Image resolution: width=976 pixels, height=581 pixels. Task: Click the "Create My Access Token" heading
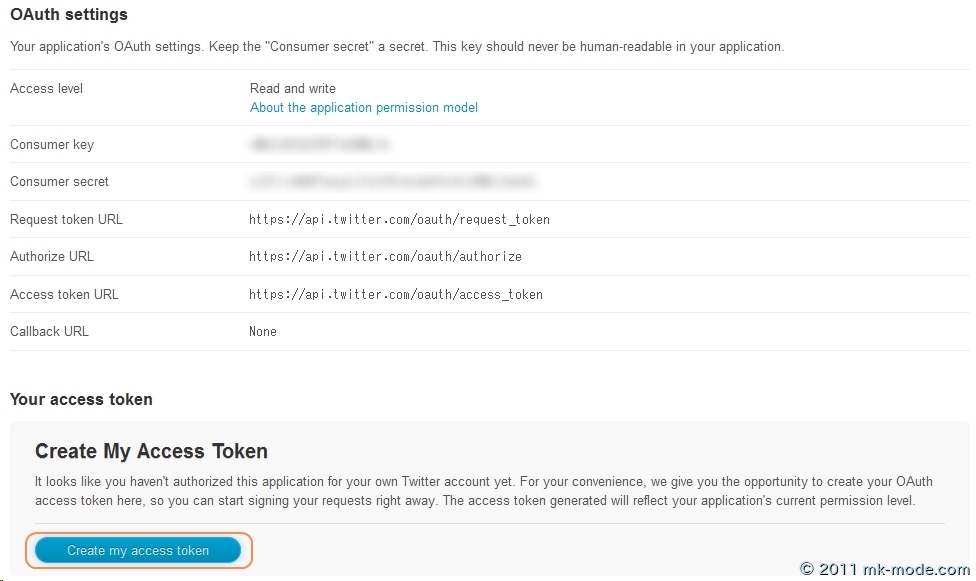tap(151, 451)
